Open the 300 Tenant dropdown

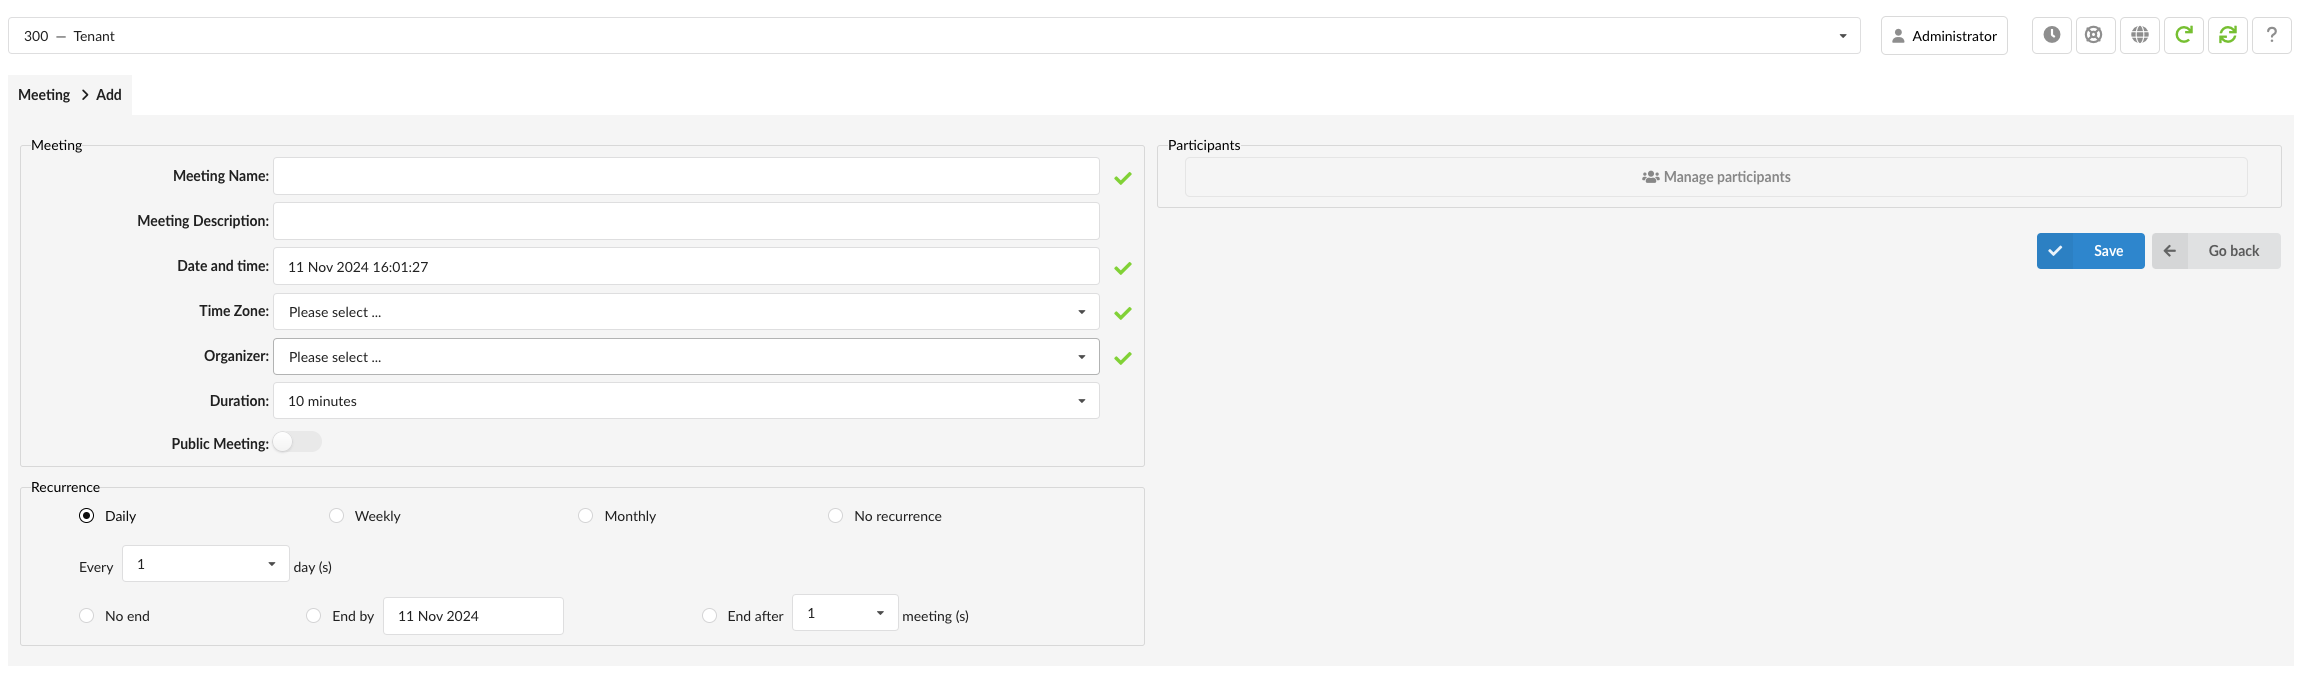(934, 36)
